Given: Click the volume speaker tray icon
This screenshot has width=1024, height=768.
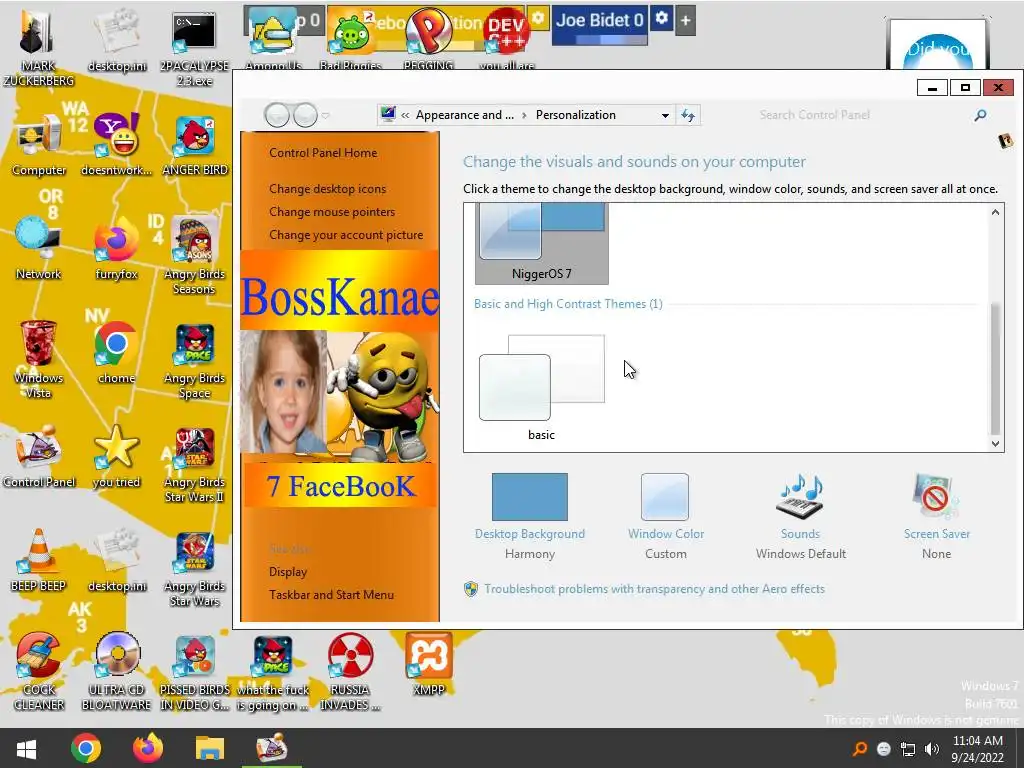Looking at the screenshot, I should (x=932, y=749).
